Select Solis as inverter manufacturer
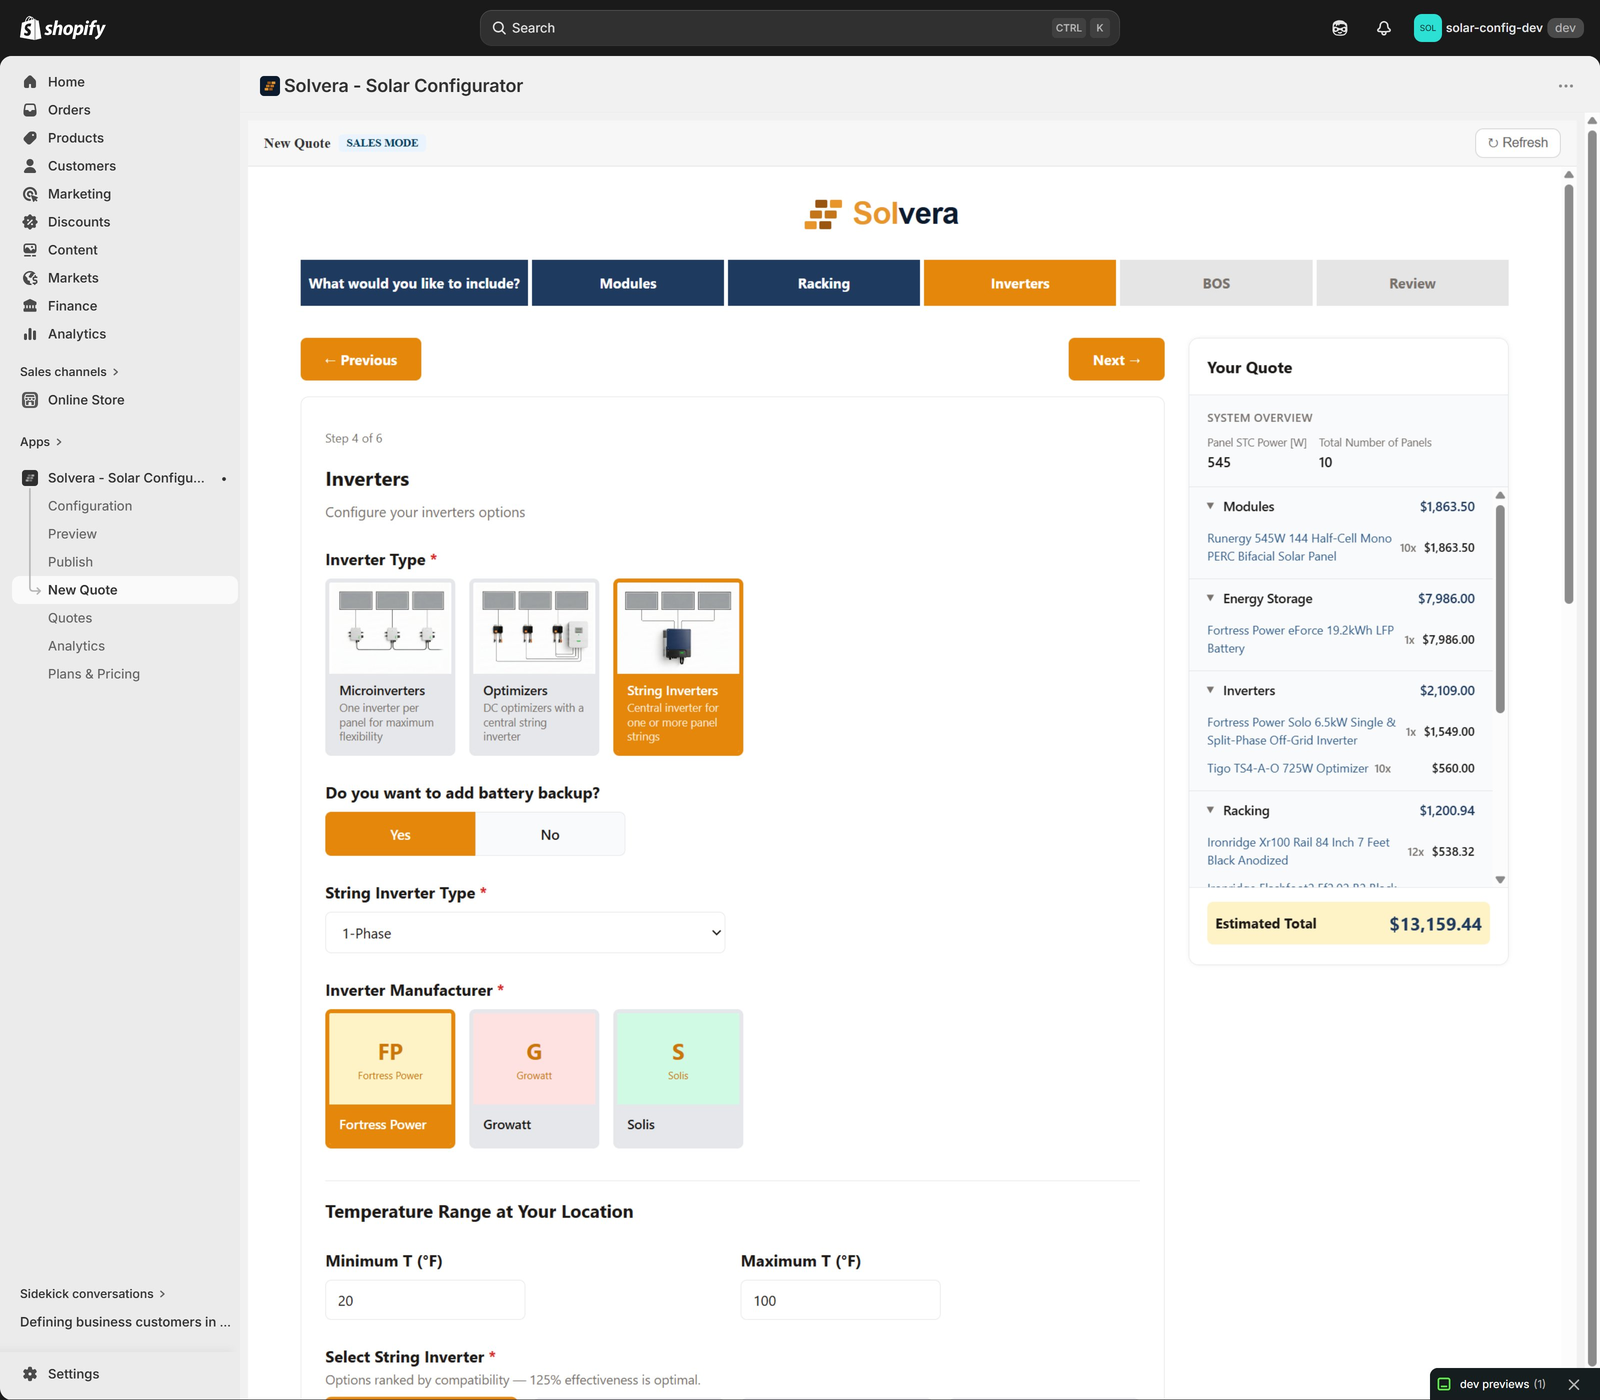 678,1079
